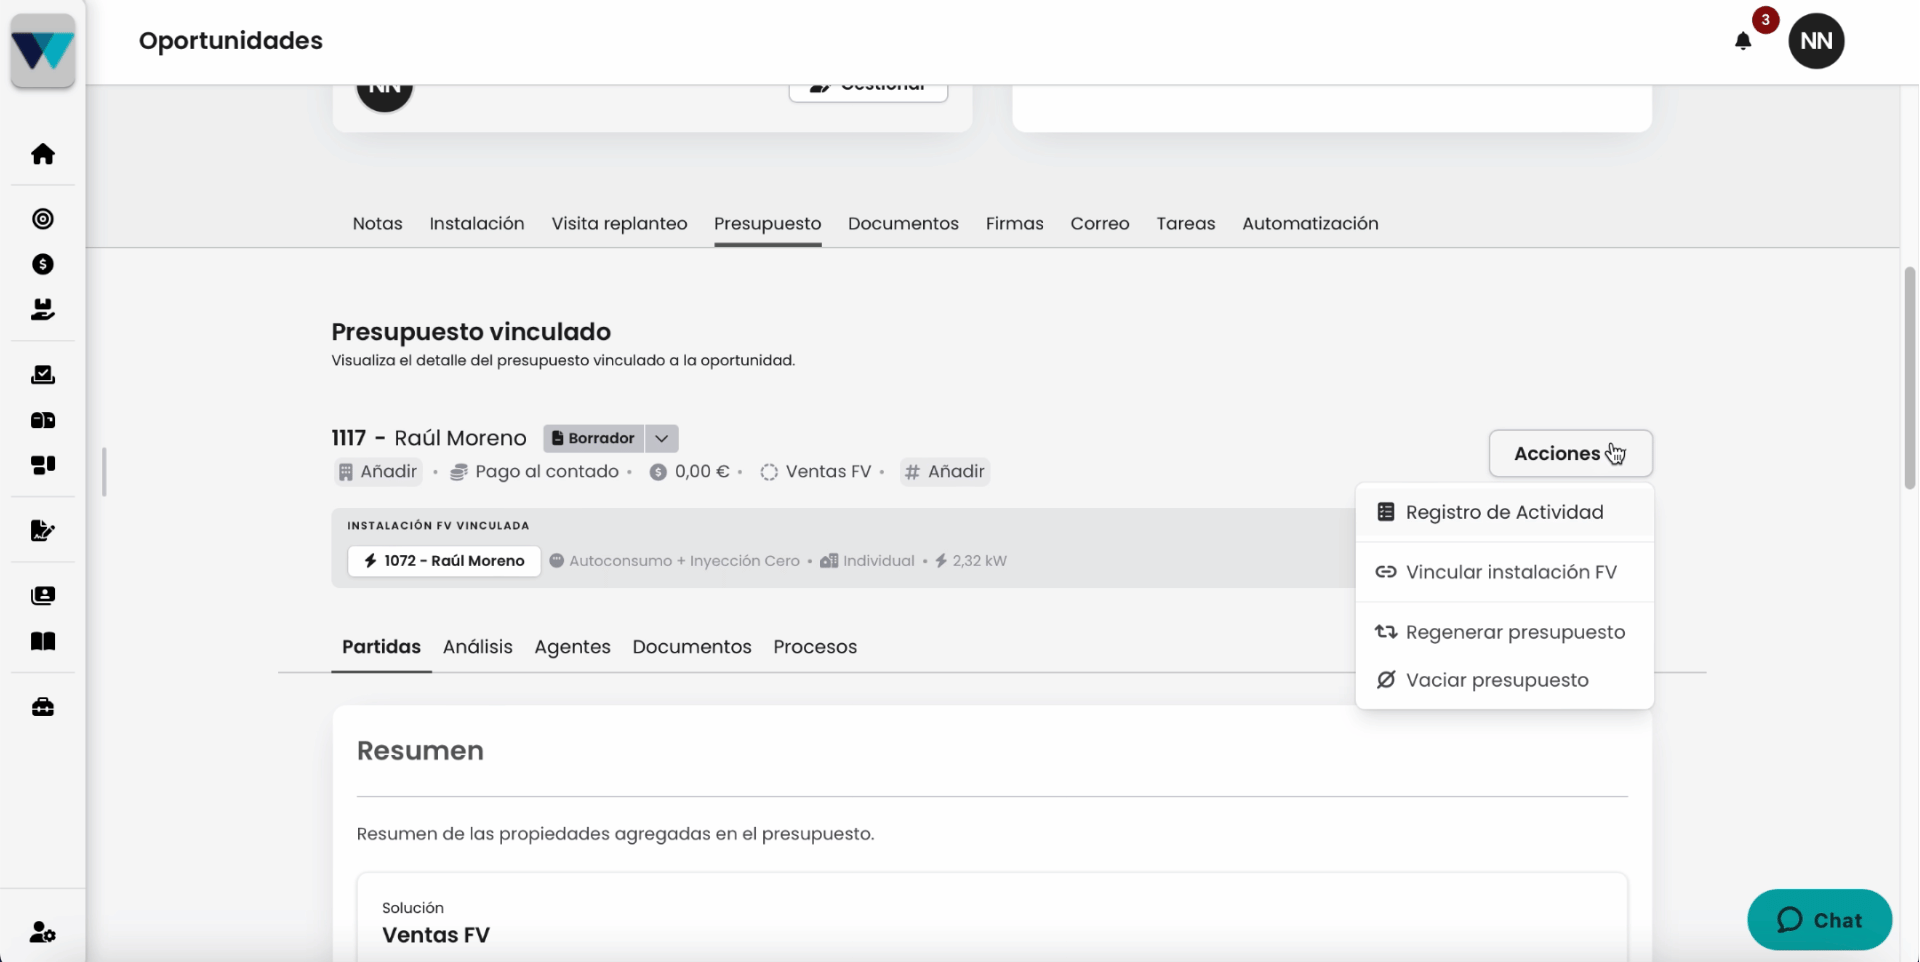
Task: Open the dashboard blocks icon in sidebar
Action: tap(43, 465)
